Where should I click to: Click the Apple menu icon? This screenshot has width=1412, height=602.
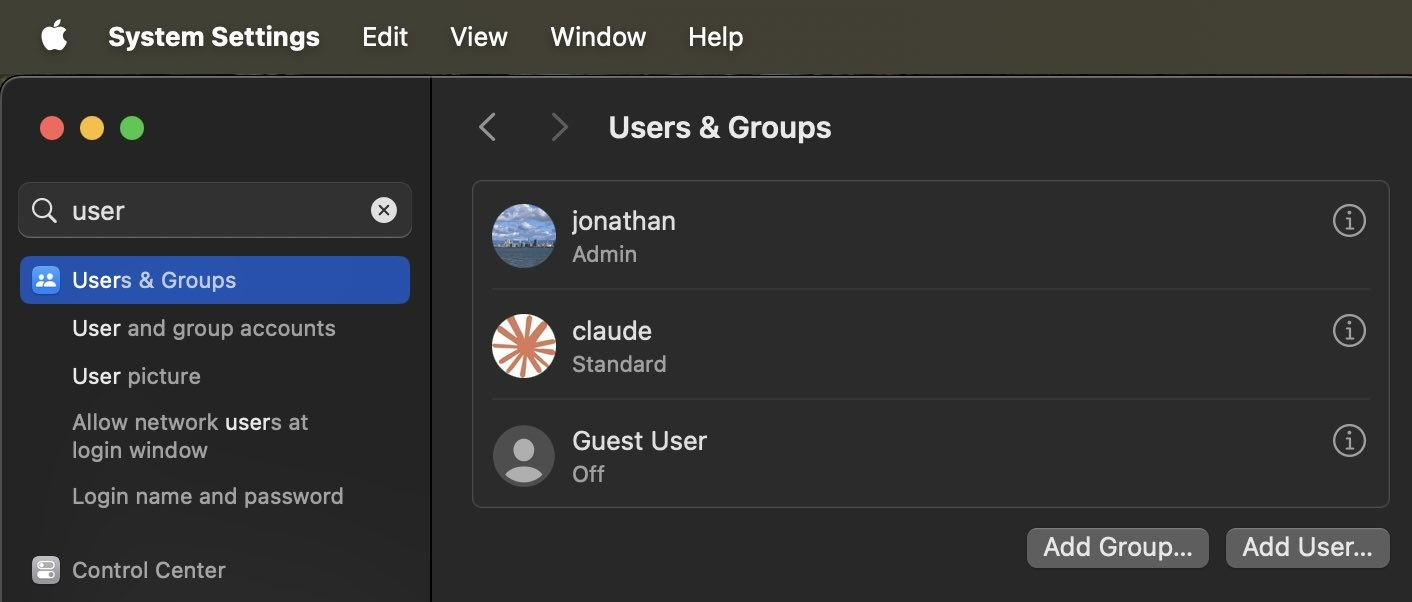click(x=54, y=37)
